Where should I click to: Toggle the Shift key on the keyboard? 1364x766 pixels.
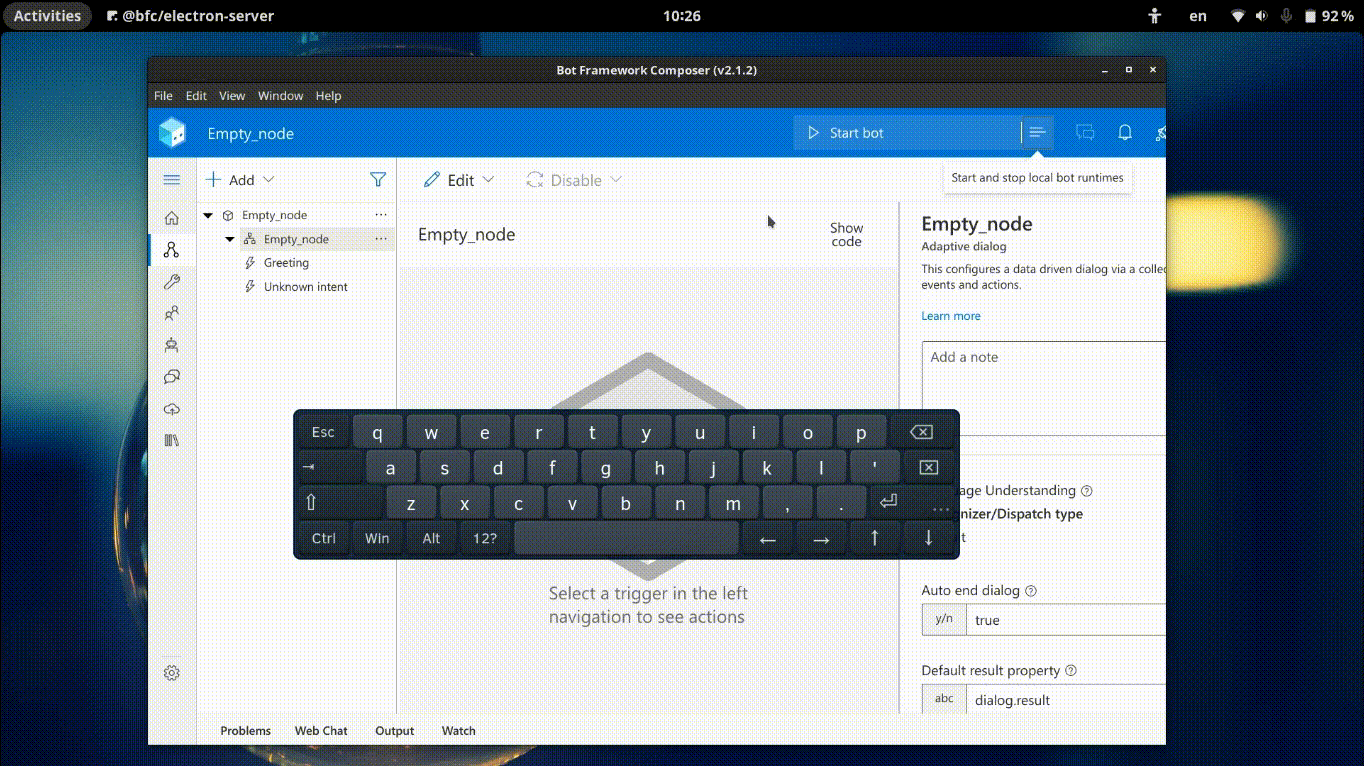click(x=340, y=502)
